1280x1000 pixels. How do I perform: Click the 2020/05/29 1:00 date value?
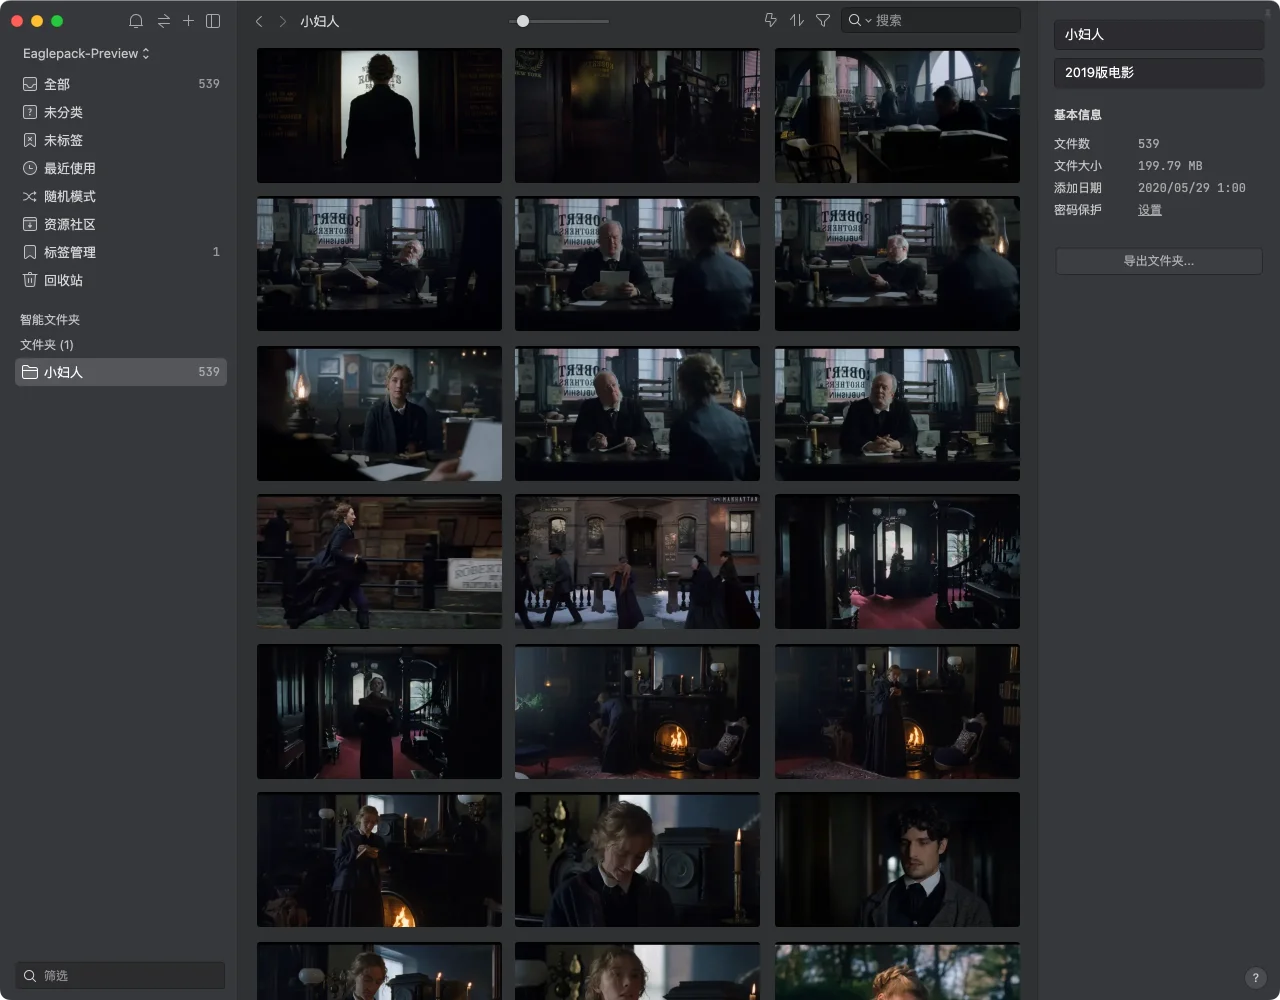click(x=1192, y=188)
